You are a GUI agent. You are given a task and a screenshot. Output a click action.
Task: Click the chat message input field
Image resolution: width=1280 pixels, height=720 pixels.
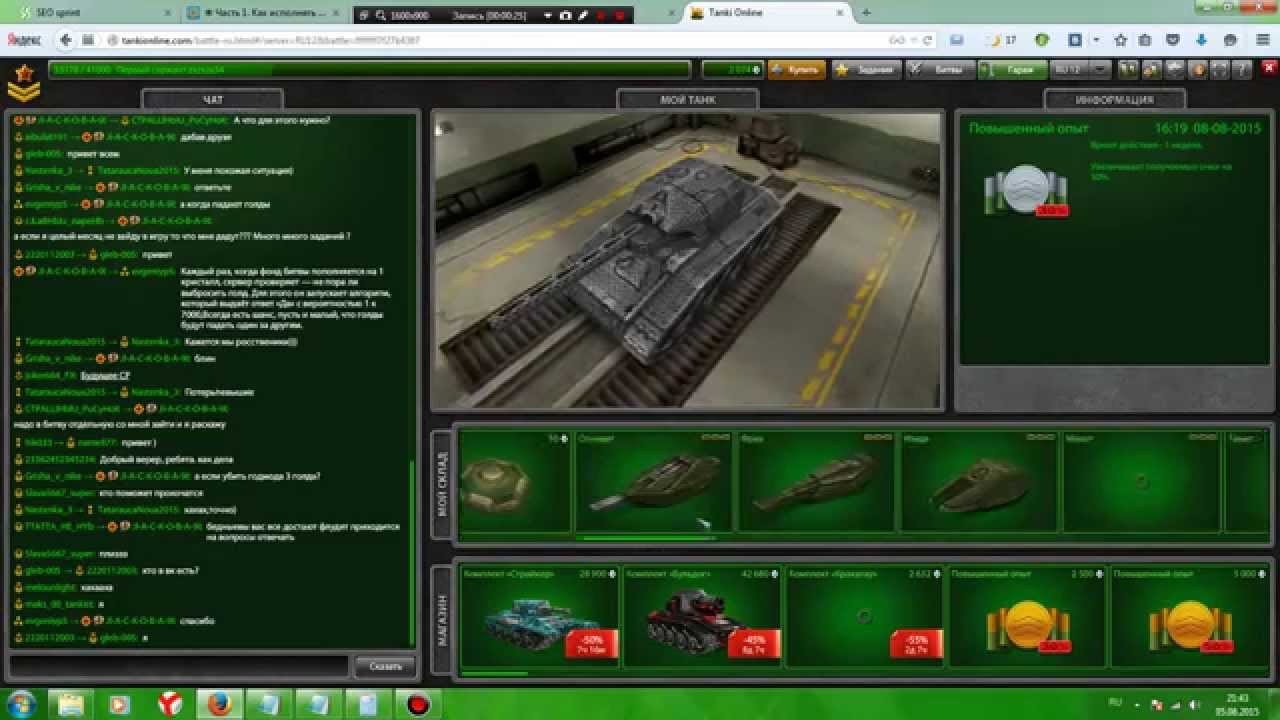point(178,666)
